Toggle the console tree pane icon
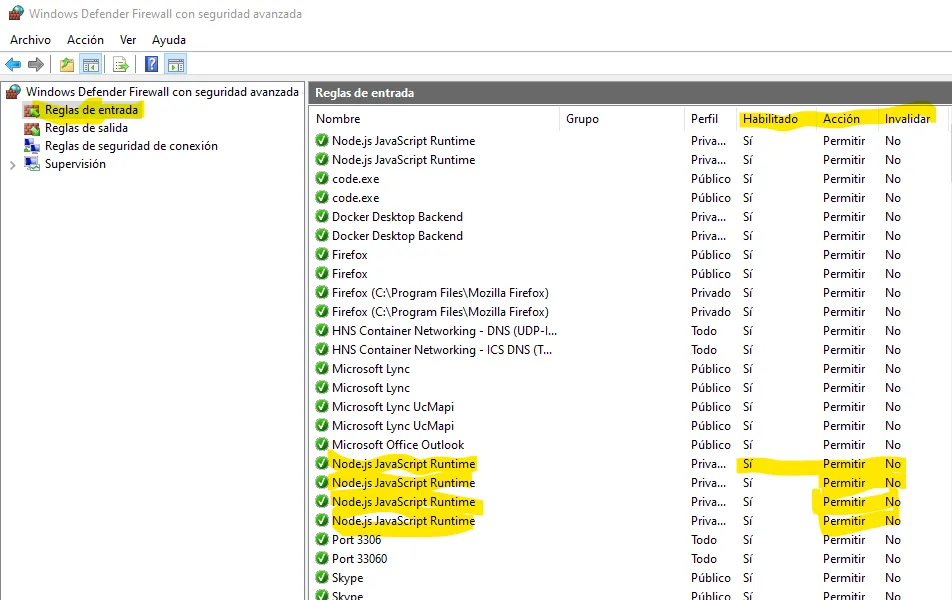The width and height of the screenshot is (952, 600). [x=91, y=64]
